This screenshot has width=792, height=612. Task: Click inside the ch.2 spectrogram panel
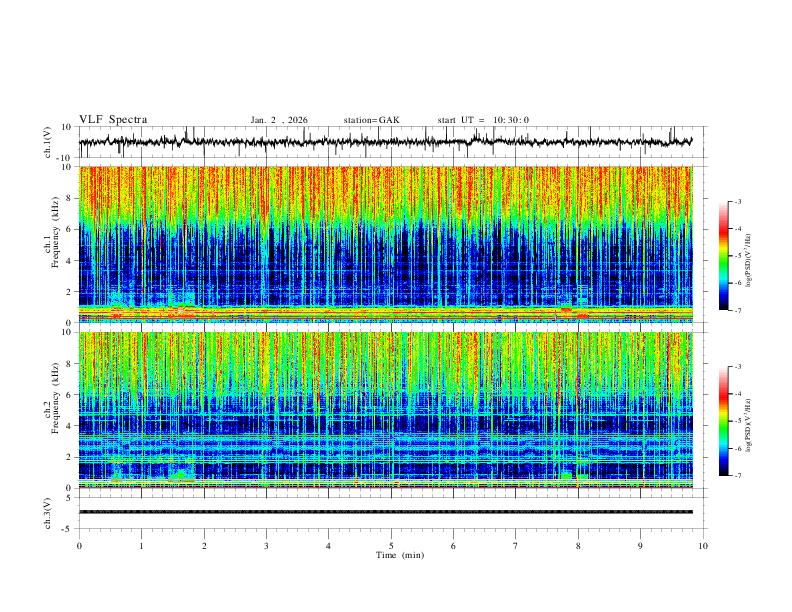pos(386,410)
